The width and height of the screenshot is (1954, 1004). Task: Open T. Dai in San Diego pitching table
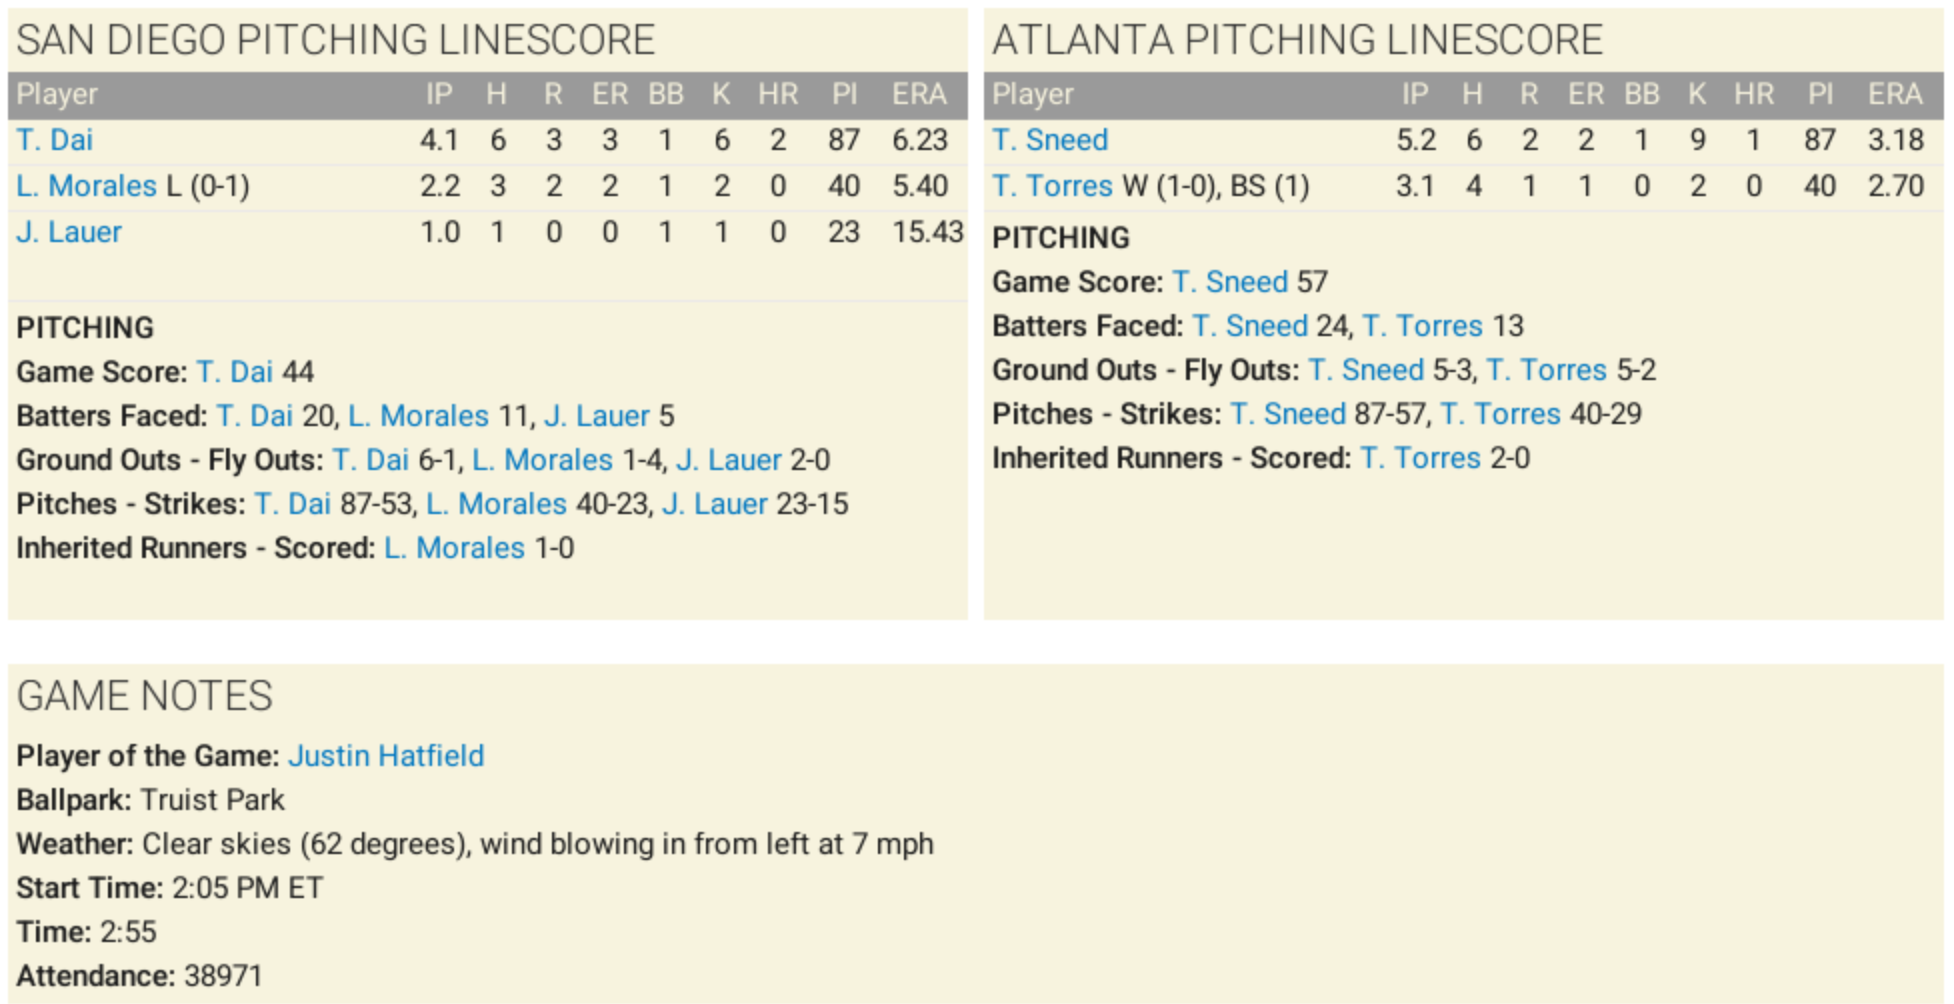click(x=55, y=140)
